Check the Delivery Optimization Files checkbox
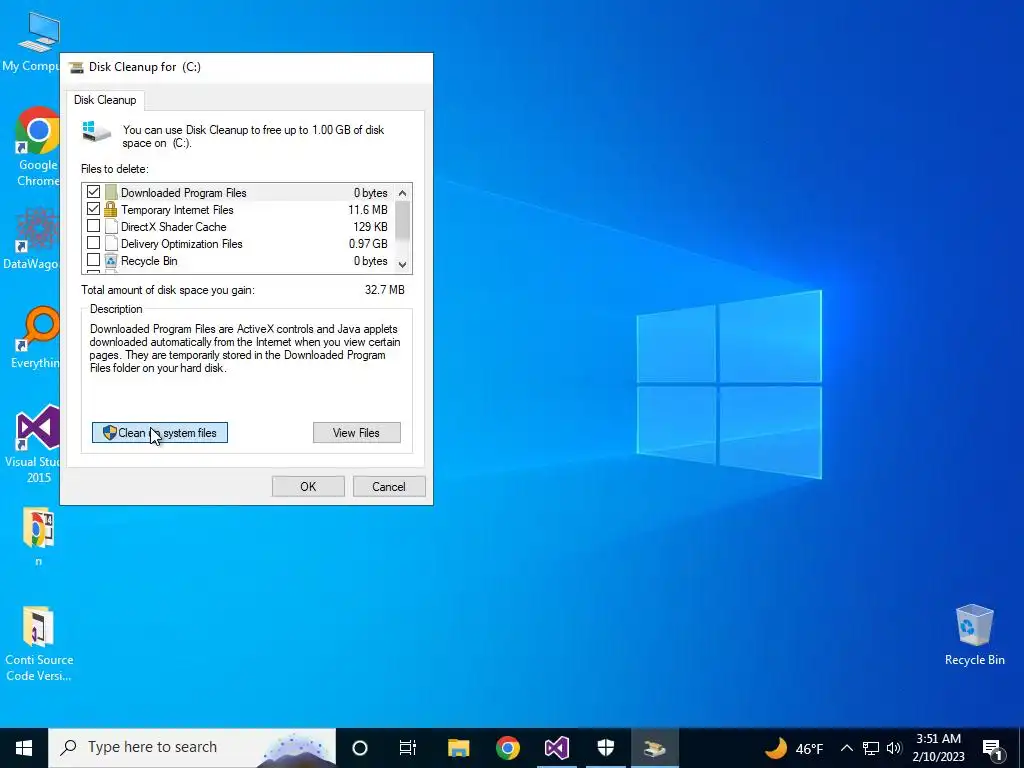1024x768 pixels. coord(93,243)
